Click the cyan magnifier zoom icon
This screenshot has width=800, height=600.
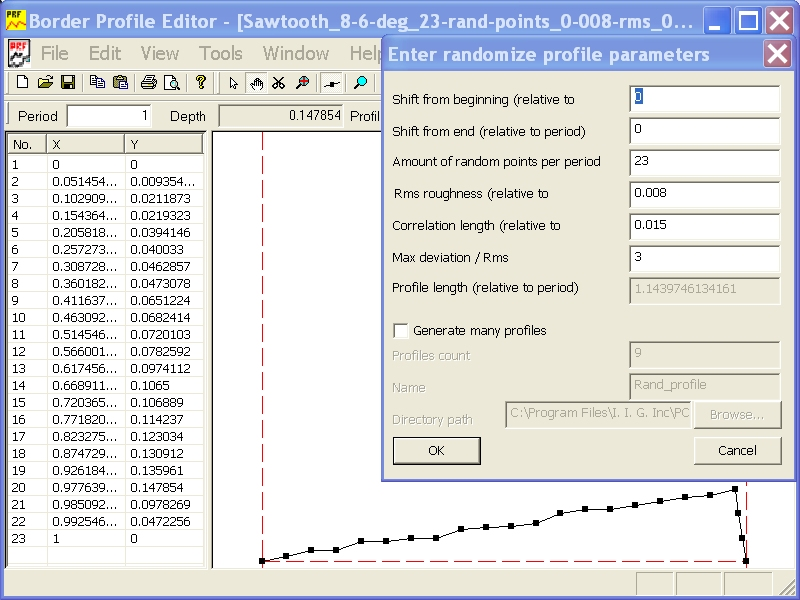point(360,83)
